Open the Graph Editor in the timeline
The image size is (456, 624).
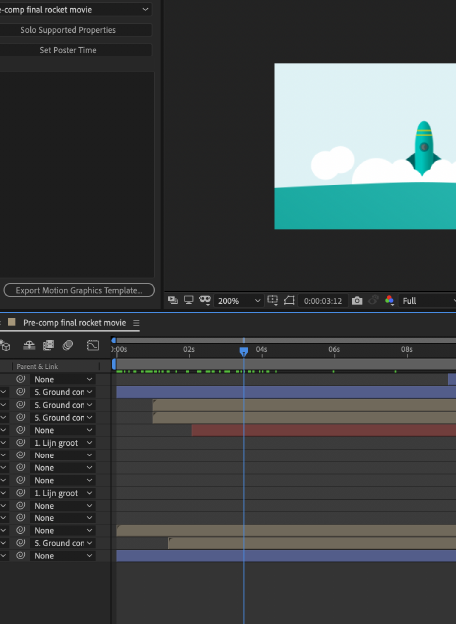tap(93, 345)
